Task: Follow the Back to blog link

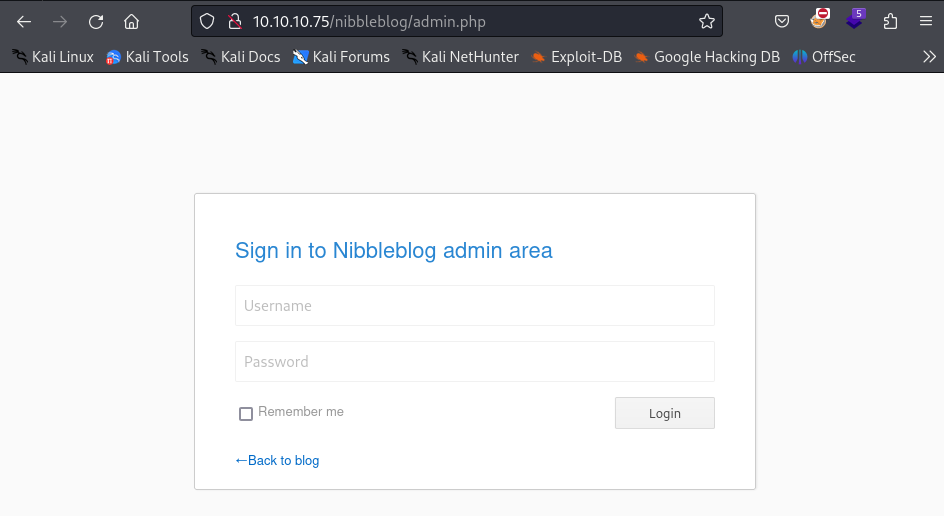Action: pos(277,461)
